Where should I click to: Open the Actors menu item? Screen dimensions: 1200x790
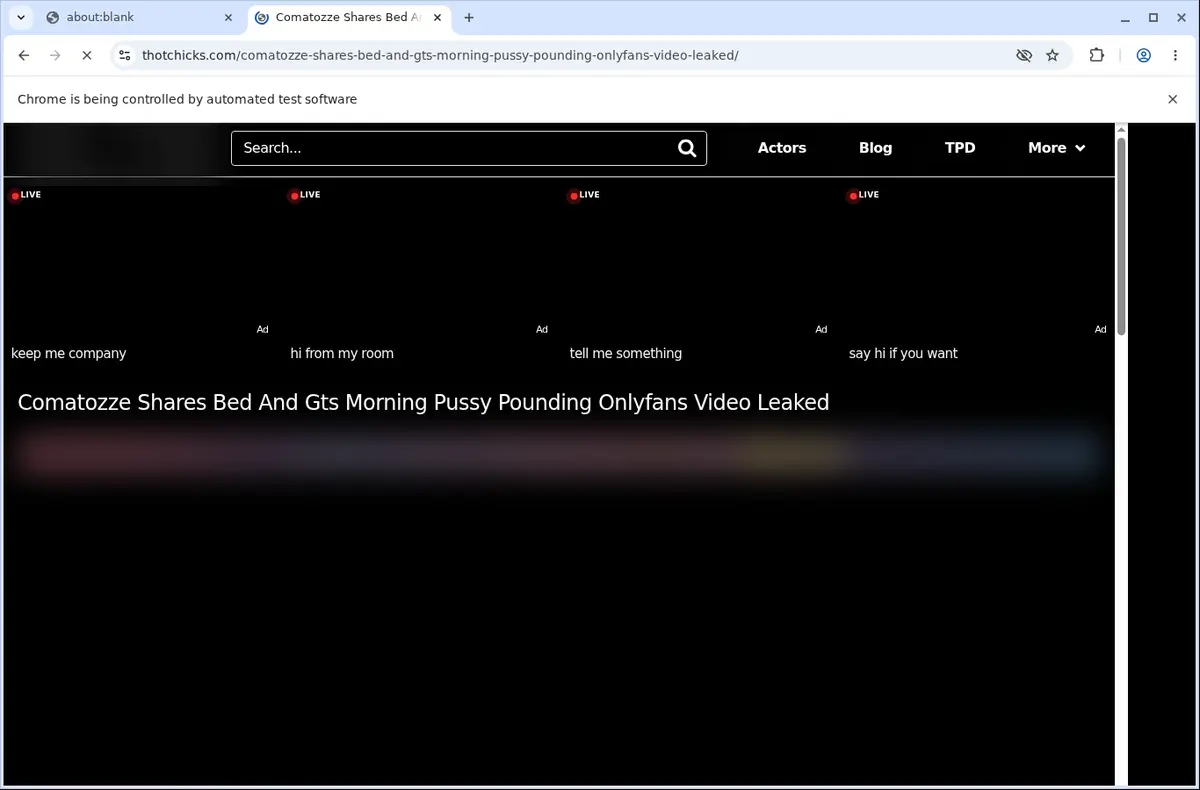coord(782,148)
